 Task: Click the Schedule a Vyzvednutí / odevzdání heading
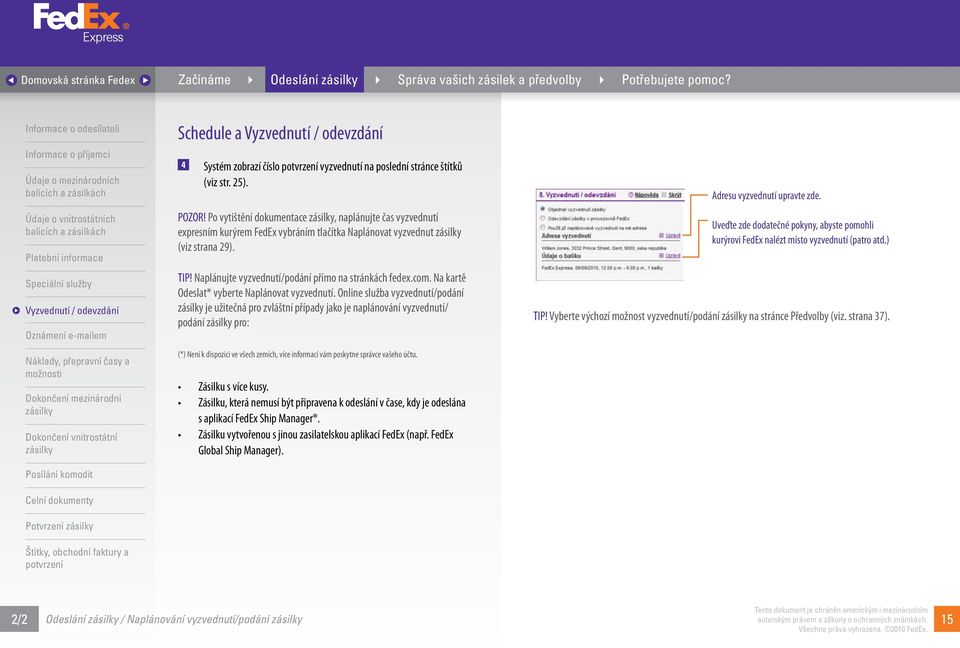pos(280,133)
